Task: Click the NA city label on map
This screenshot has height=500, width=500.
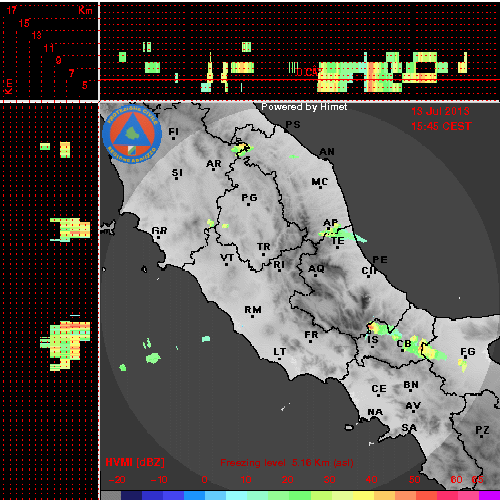Action: pyautogui.click(x=375, y=412)
